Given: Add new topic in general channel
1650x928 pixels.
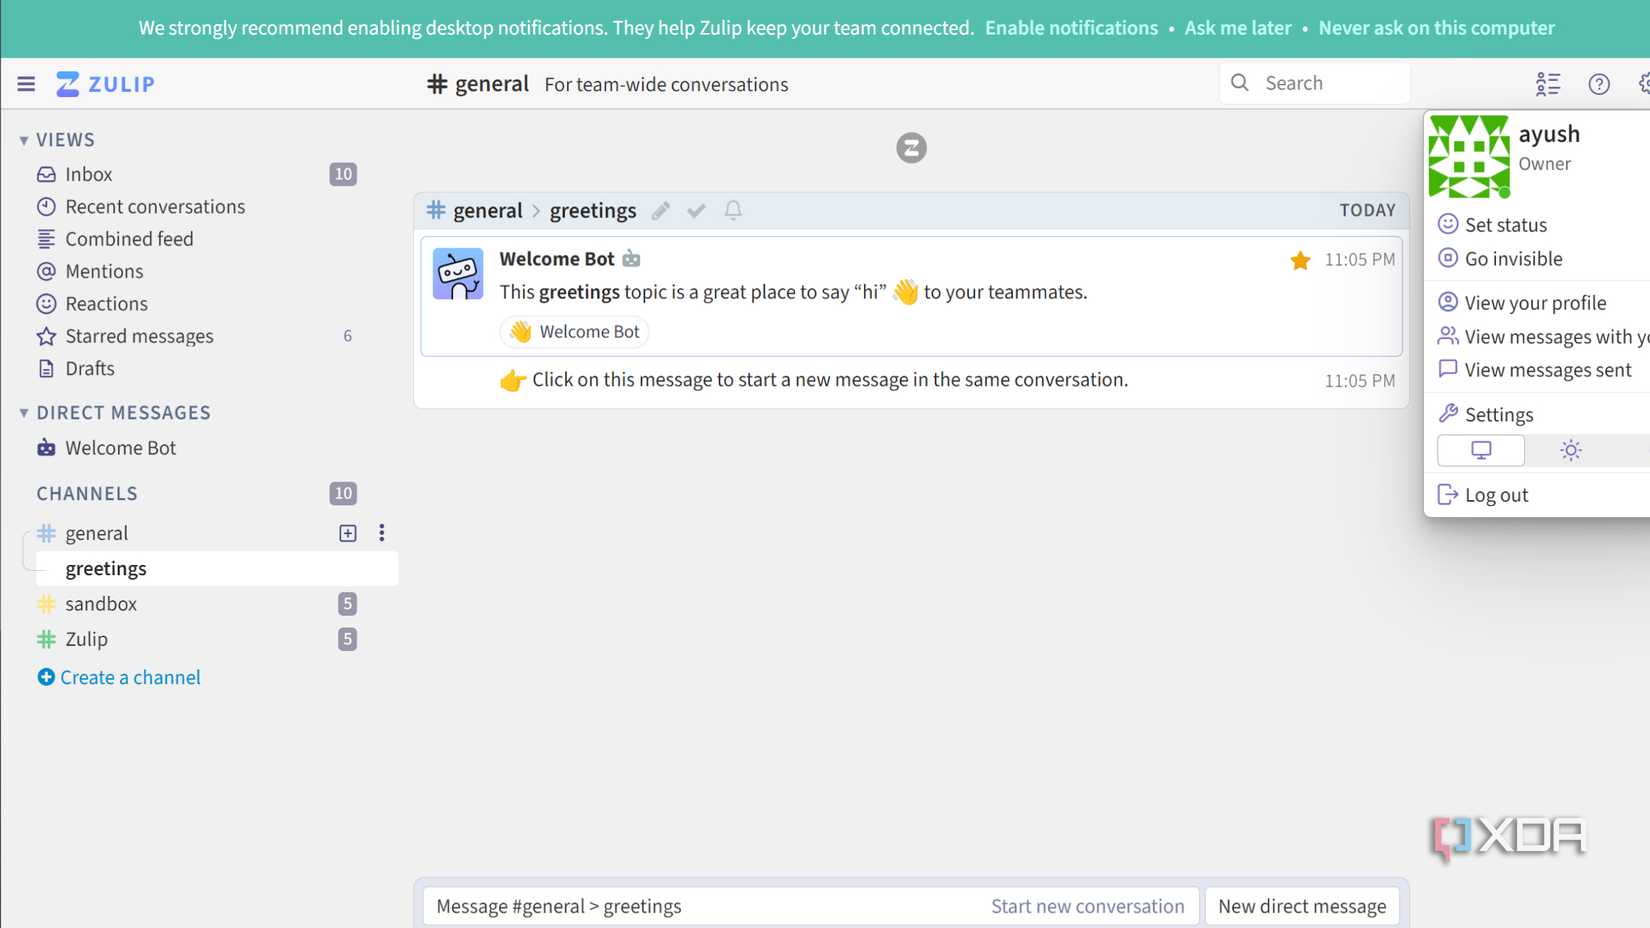Looking at the screenshot, I should [348, 533].
